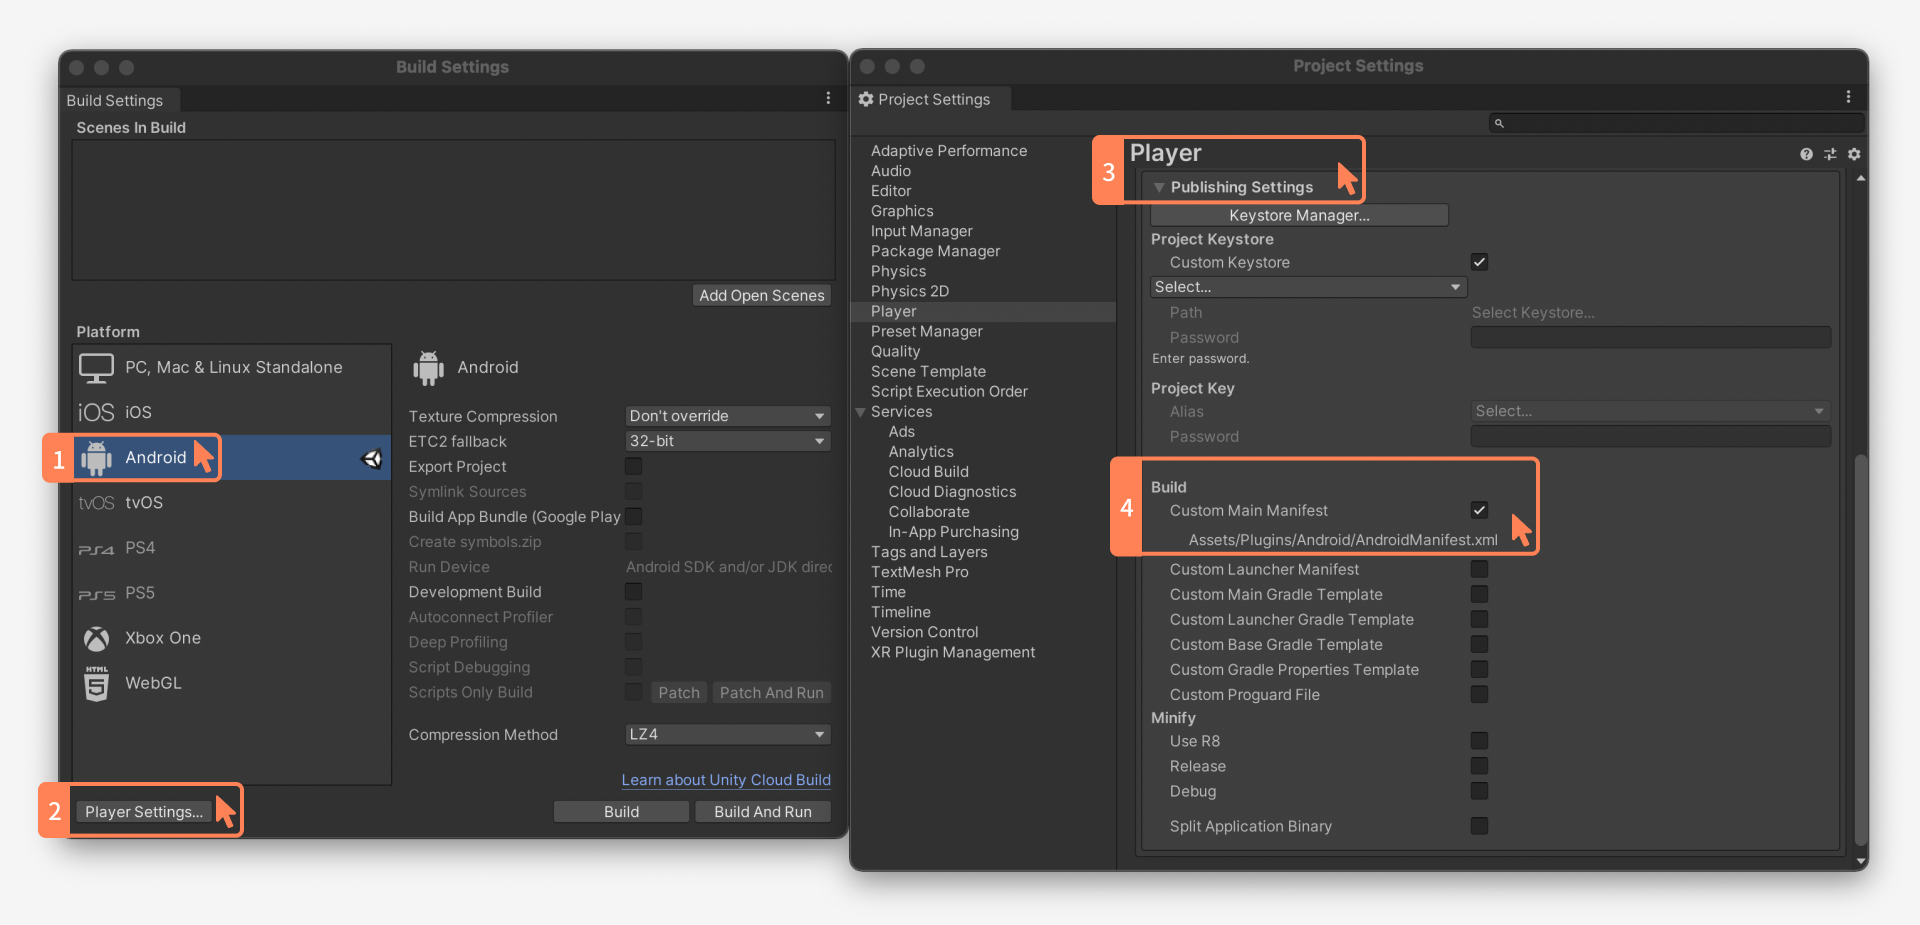1920x925 pixels.
Task: Open Texture Compression dropdown
Action: [728, 416]
